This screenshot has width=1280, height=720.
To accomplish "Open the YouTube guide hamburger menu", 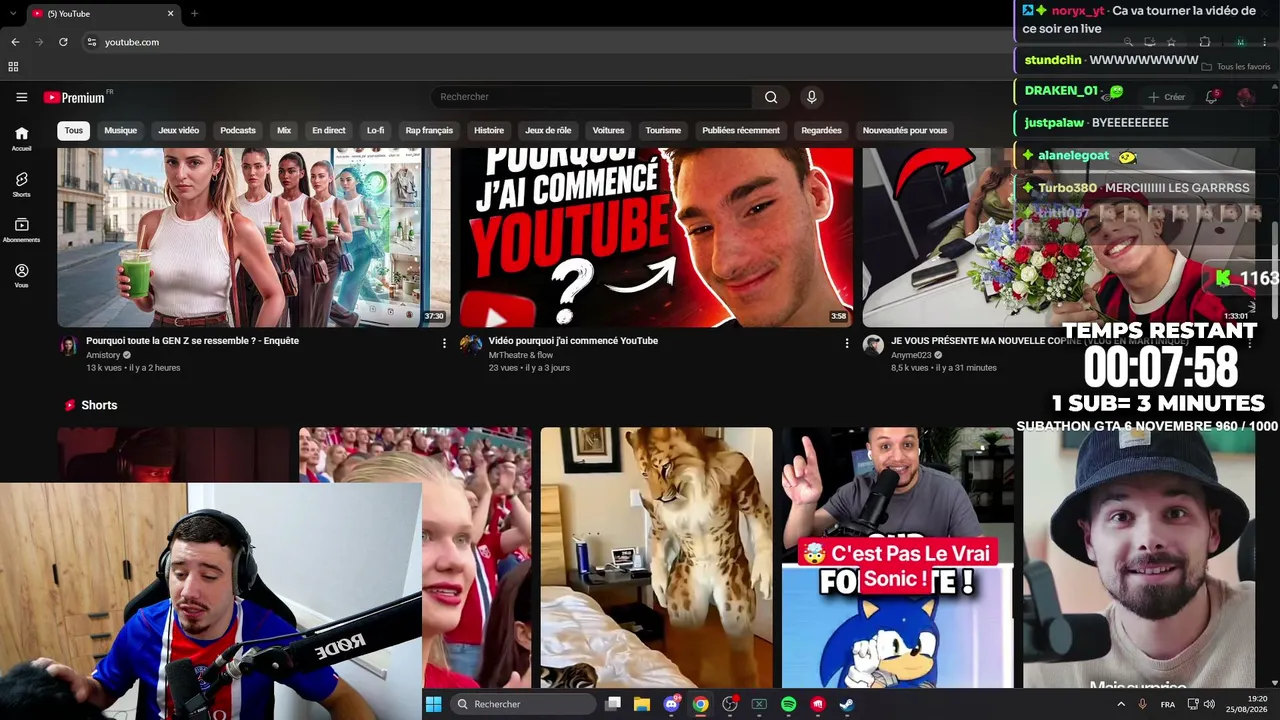I will (21, 97).
